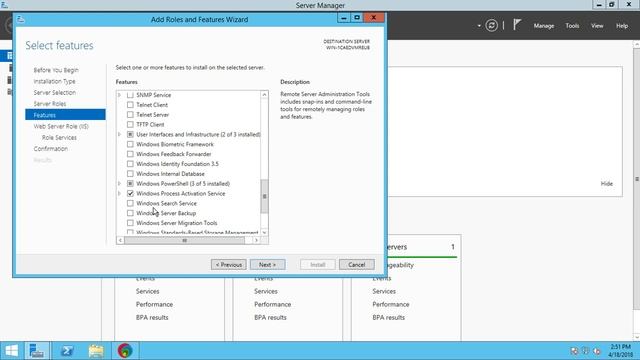The height and width of the screenshot is (360, 640).
Task: Select the Features wizard step
Action: click(65, 115)
